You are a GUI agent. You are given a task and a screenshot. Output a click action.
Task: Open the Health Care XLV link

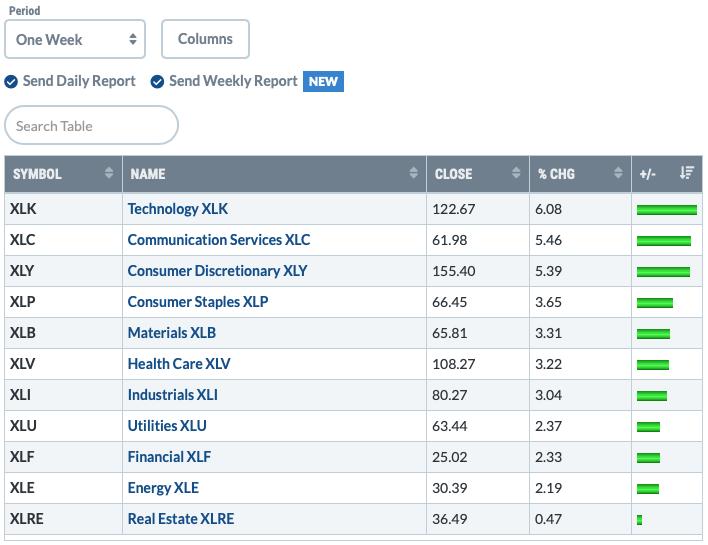pos(179,364)
